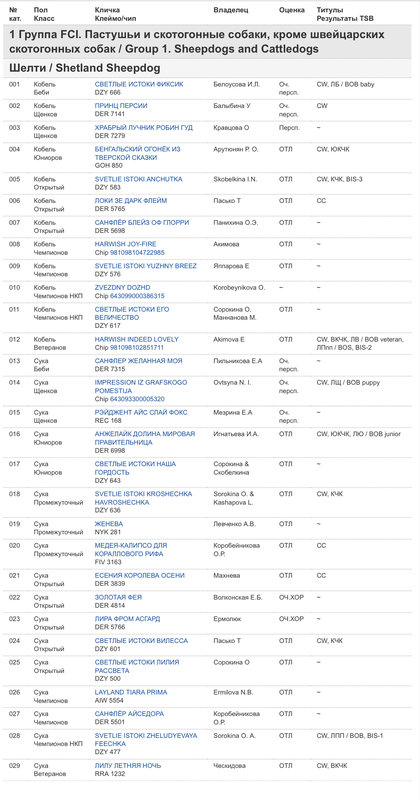420x800 pixels.
Task: Open SVETLIE ISTOKI KROSHECHKA HAVROSHECHKA link
Action: [x=143, y=498]
